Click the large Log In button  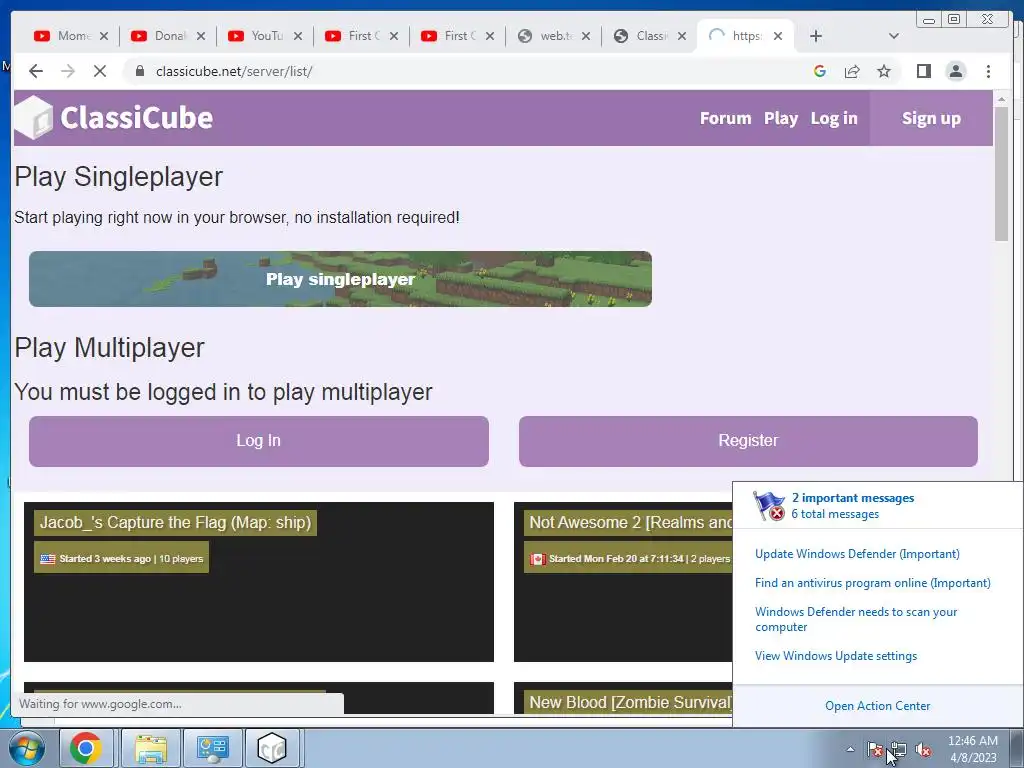(x=259, y=441)
